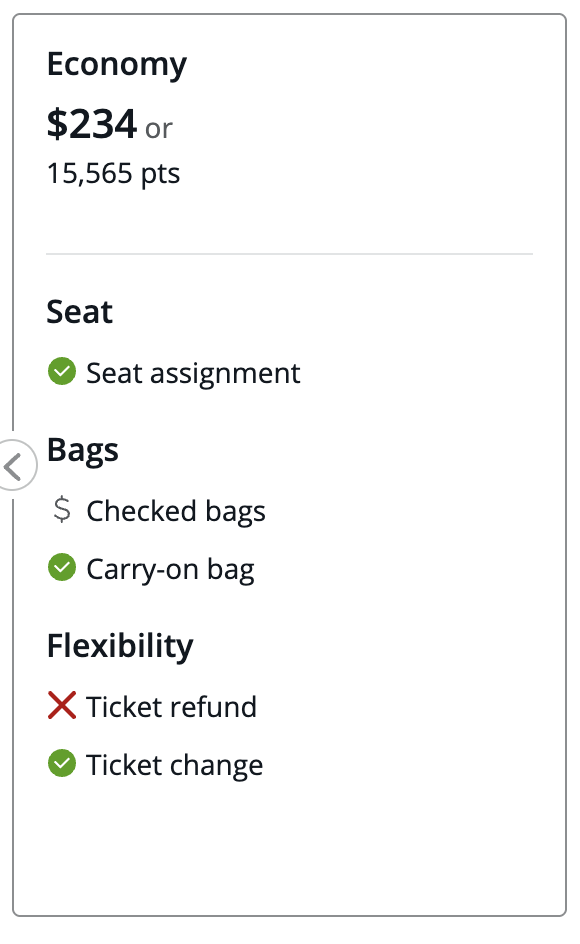Click green checkmark beside Seat assignment
The width and height of the screenshot is (580, 944).
(x=62, y=371)
